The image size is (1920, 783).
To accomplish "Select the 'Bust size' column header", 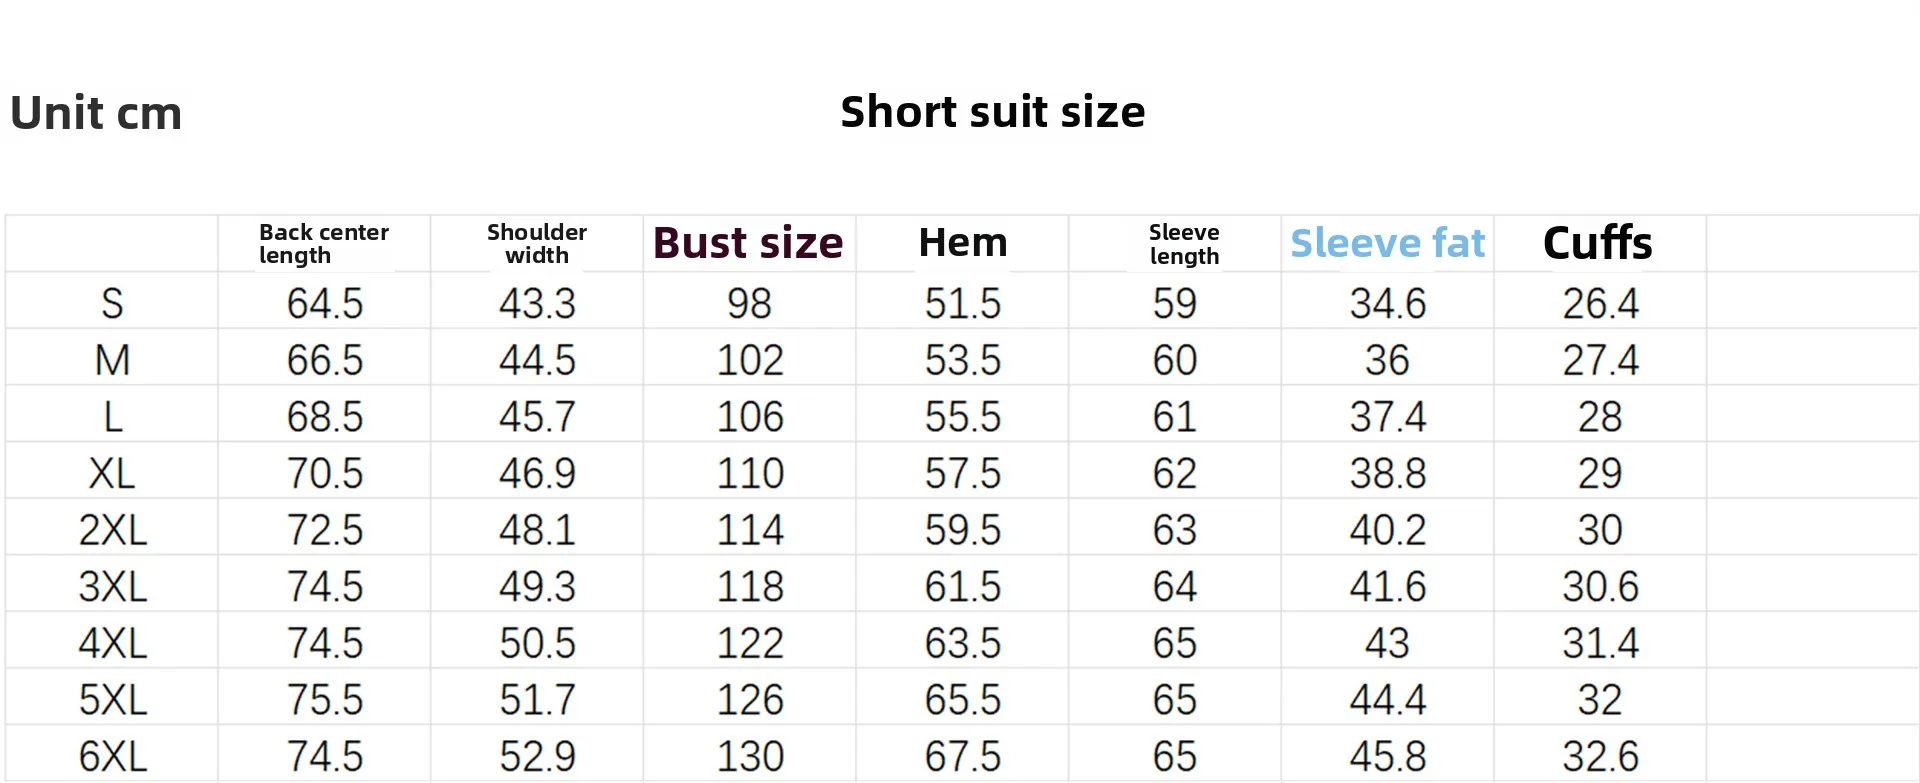I will coord(748,243).
